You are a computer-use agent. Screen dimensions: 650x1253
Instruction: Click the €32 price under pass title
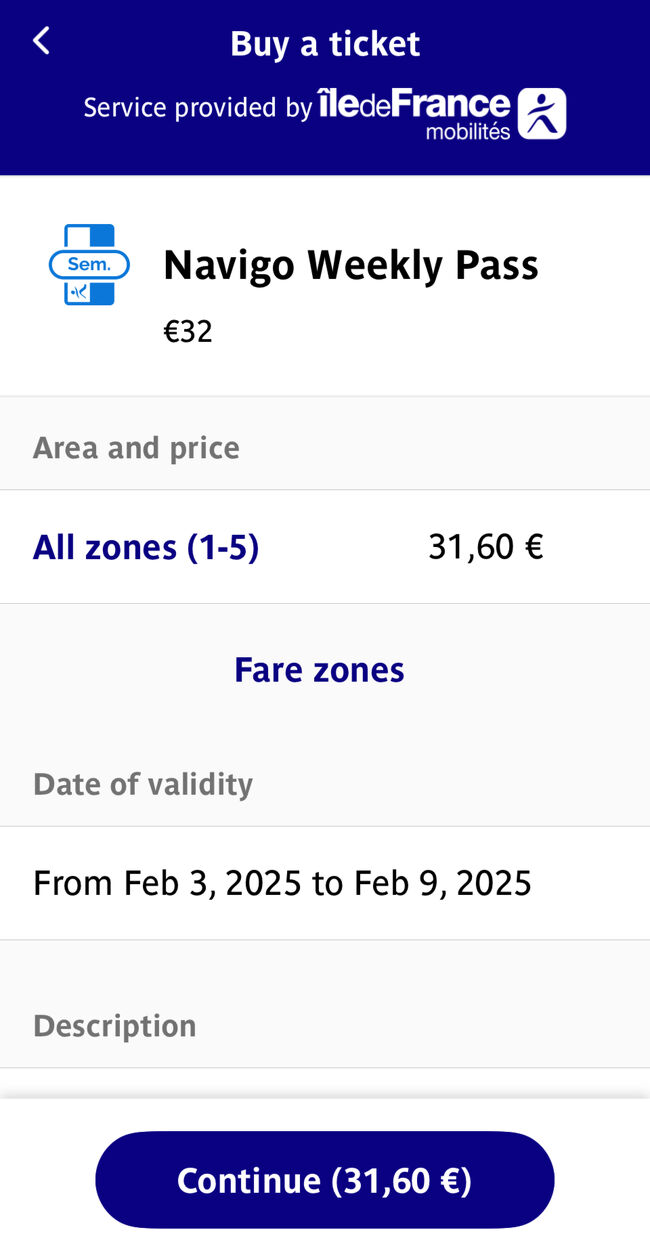coord(188,332)
